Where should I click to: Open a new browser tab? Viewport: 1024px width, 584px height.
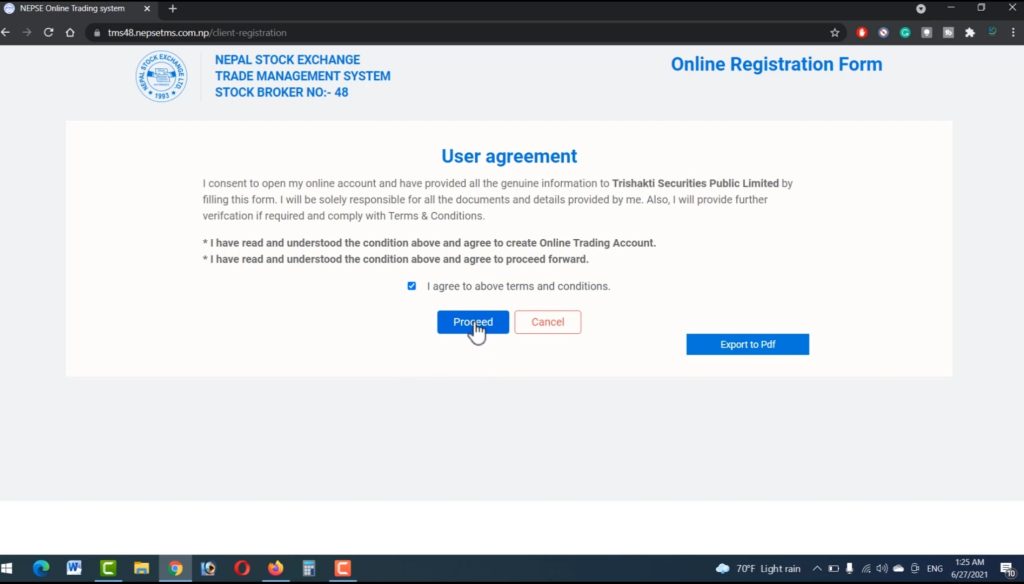172,9
